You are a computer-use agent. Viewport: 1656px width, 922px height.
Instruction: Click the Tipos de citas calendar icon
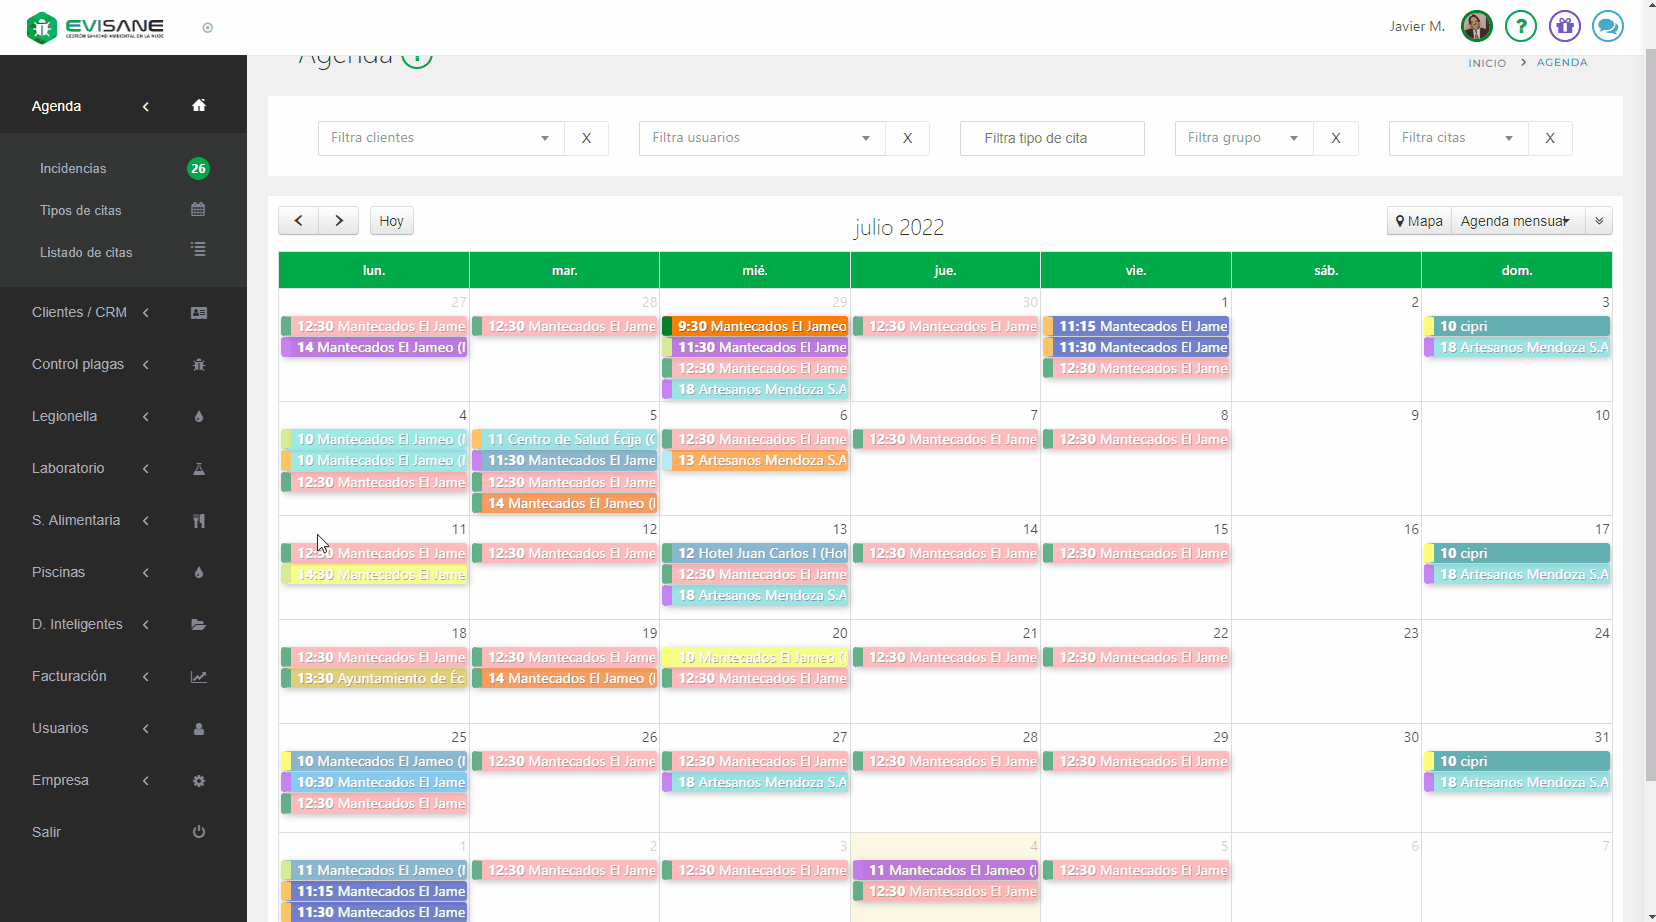coord(198,210)
